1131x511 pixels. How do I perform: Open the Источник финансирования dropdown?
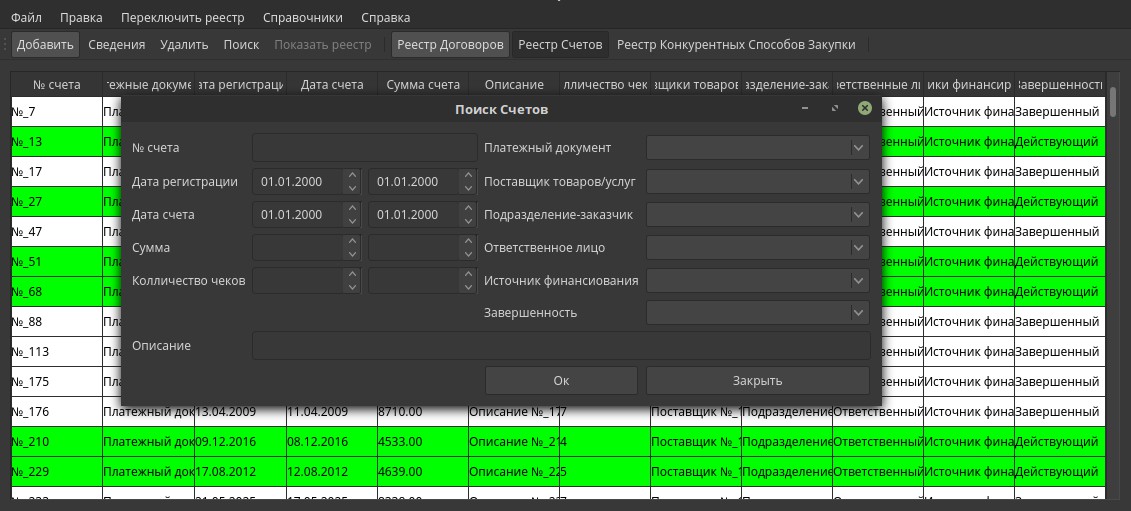757,280
